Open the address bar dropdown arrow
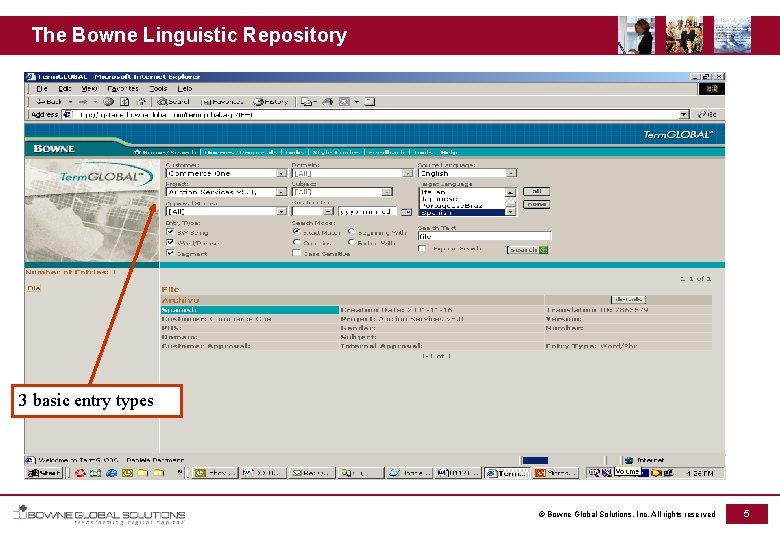 point(684,114)
